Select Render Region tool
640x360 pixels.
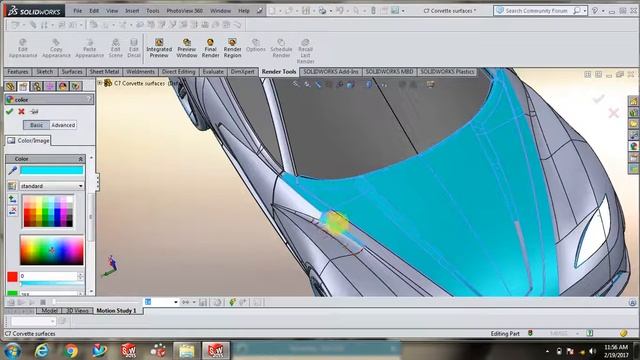[x=232, y=48]
